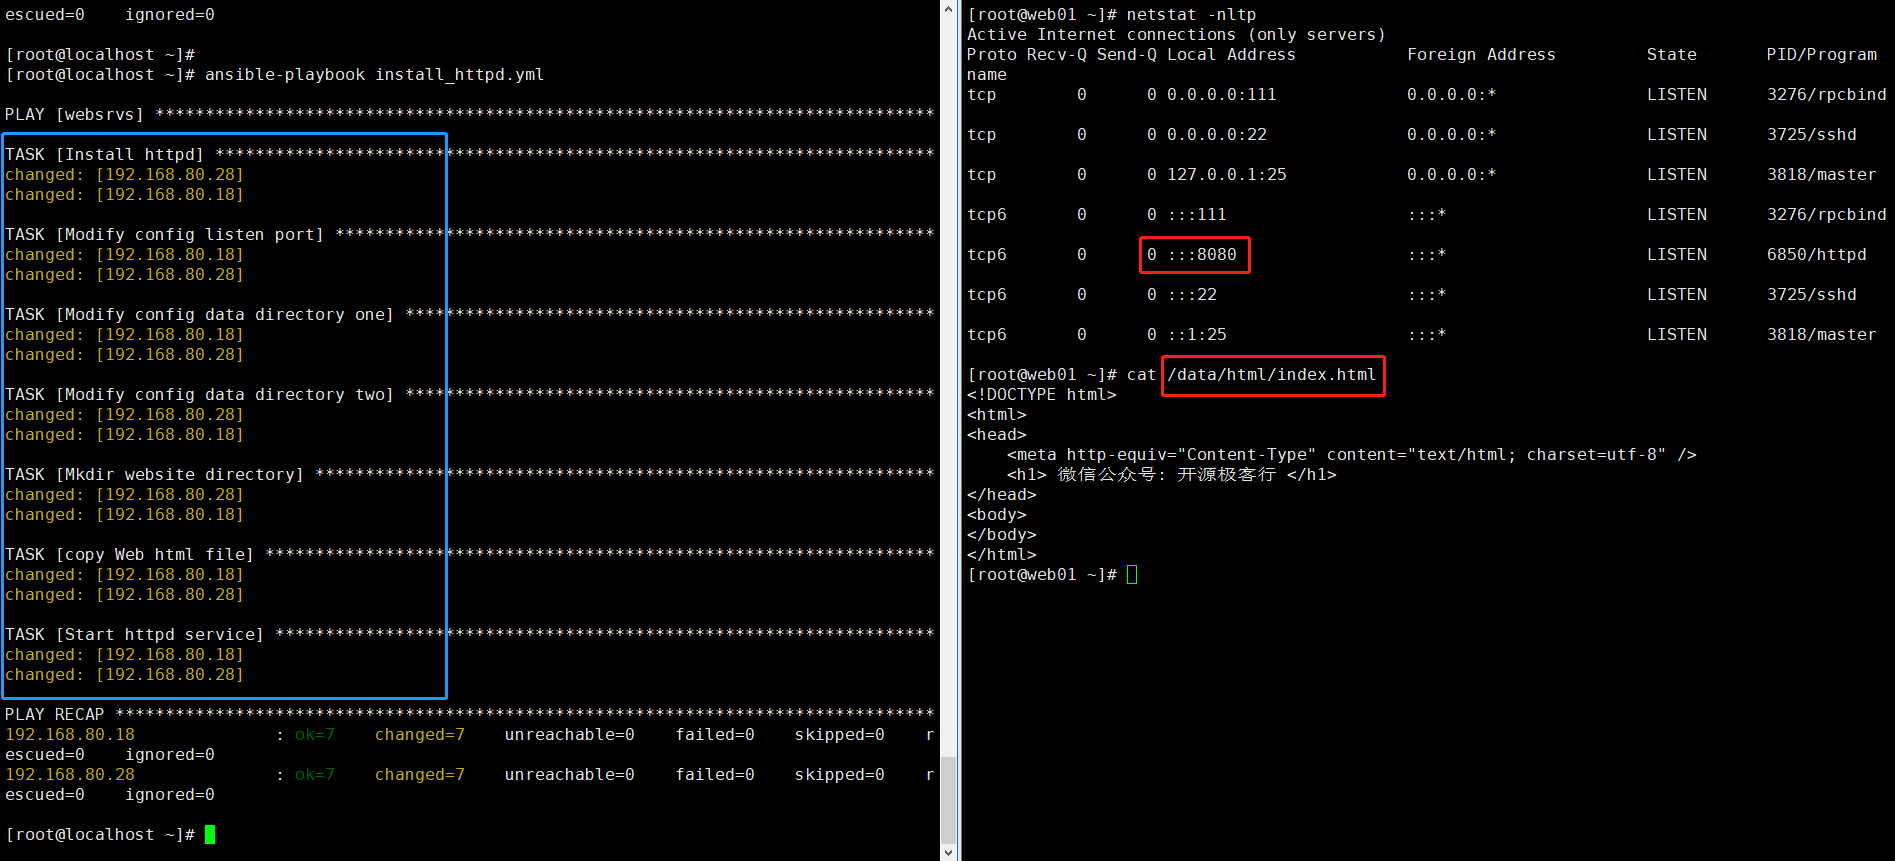The image size is (1895, 861).
Task: Click 'changed: [192.168.80.18]' under Mkdir website directory
Action: pos(124,515)
